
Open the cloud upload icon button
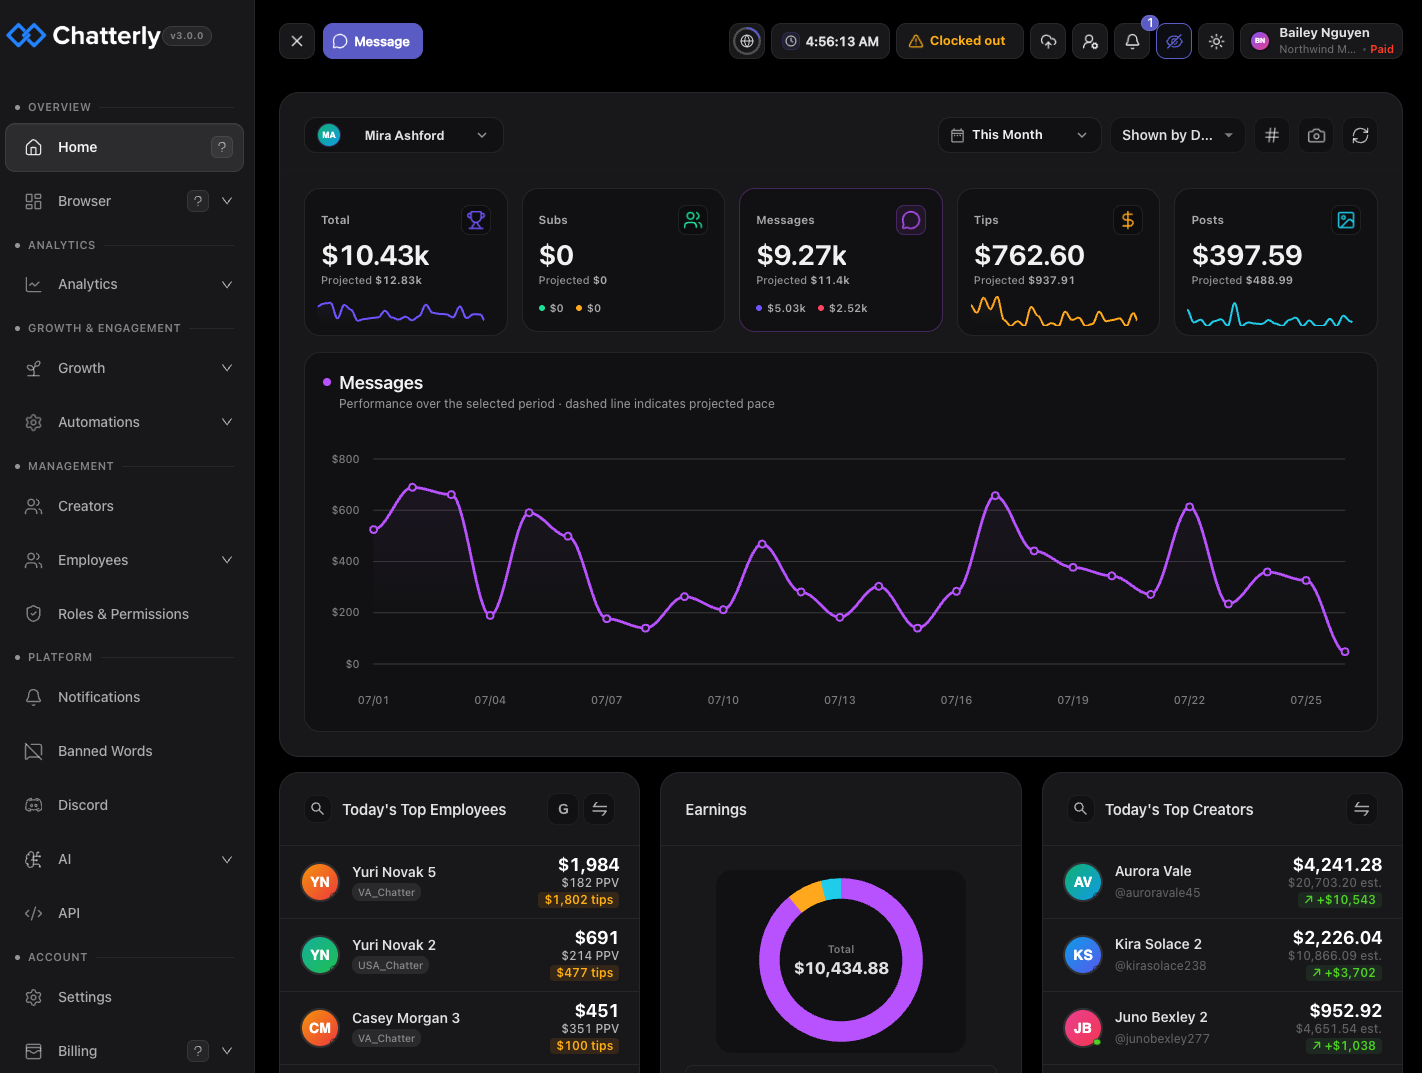[1048, 41]
